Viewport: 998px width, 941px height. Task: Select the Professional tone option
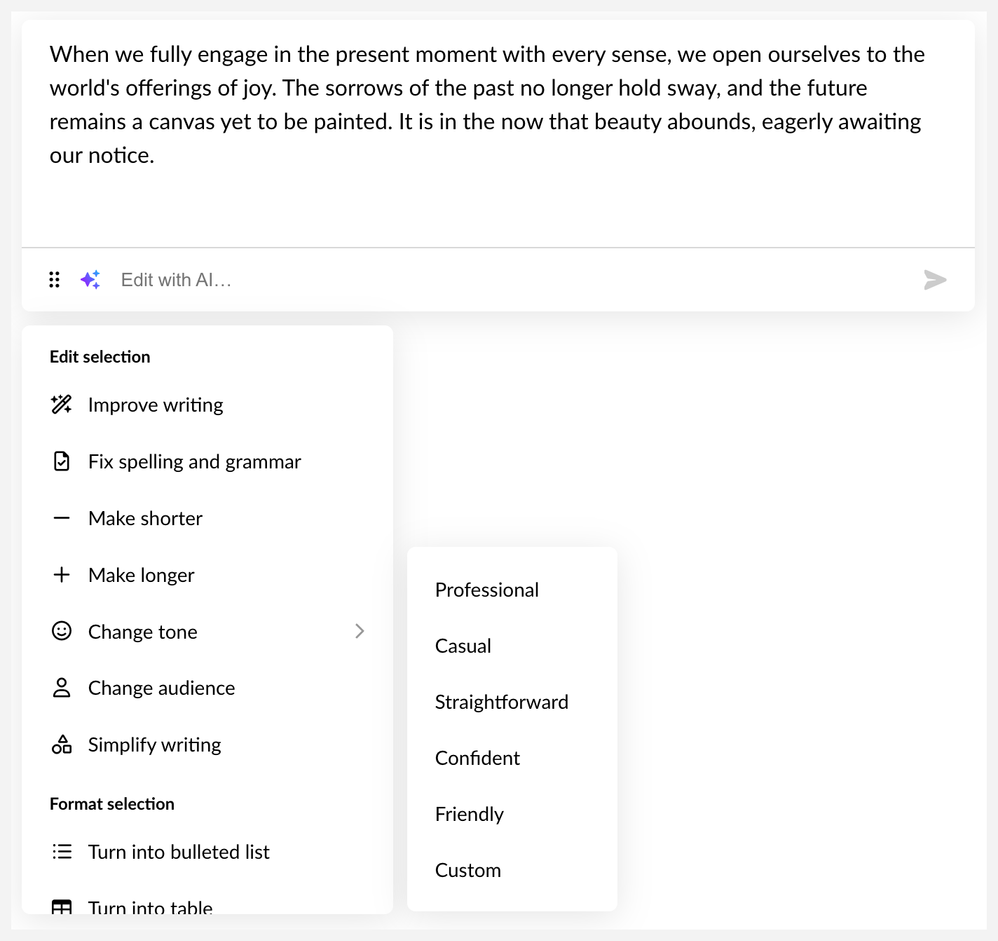tap(487, 590)
